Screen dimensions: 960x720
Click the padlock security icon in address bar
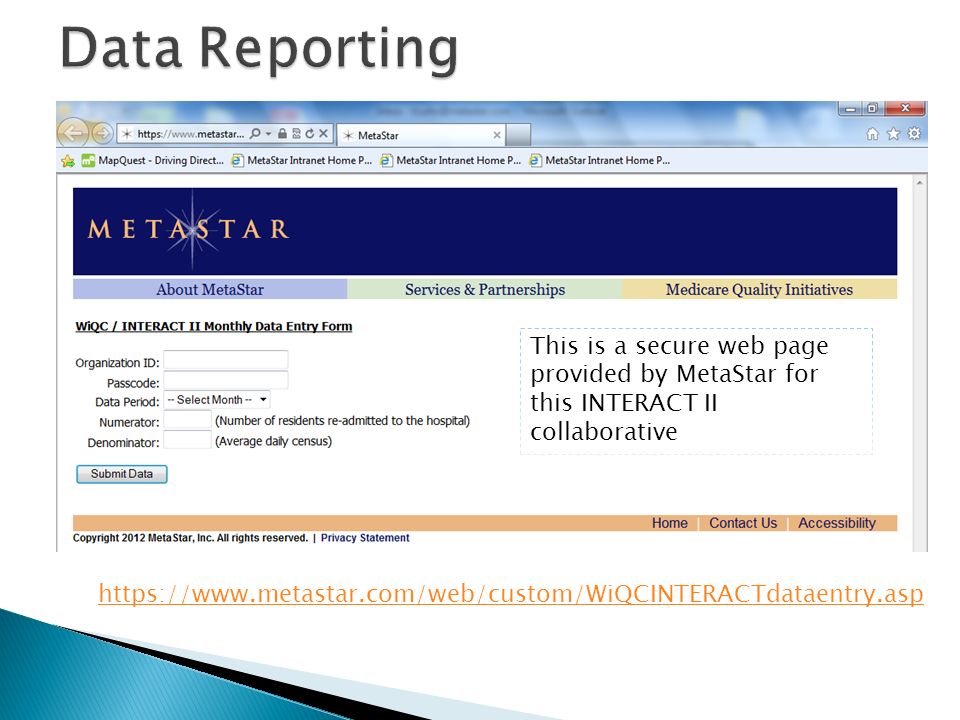(x=282, y=133)
